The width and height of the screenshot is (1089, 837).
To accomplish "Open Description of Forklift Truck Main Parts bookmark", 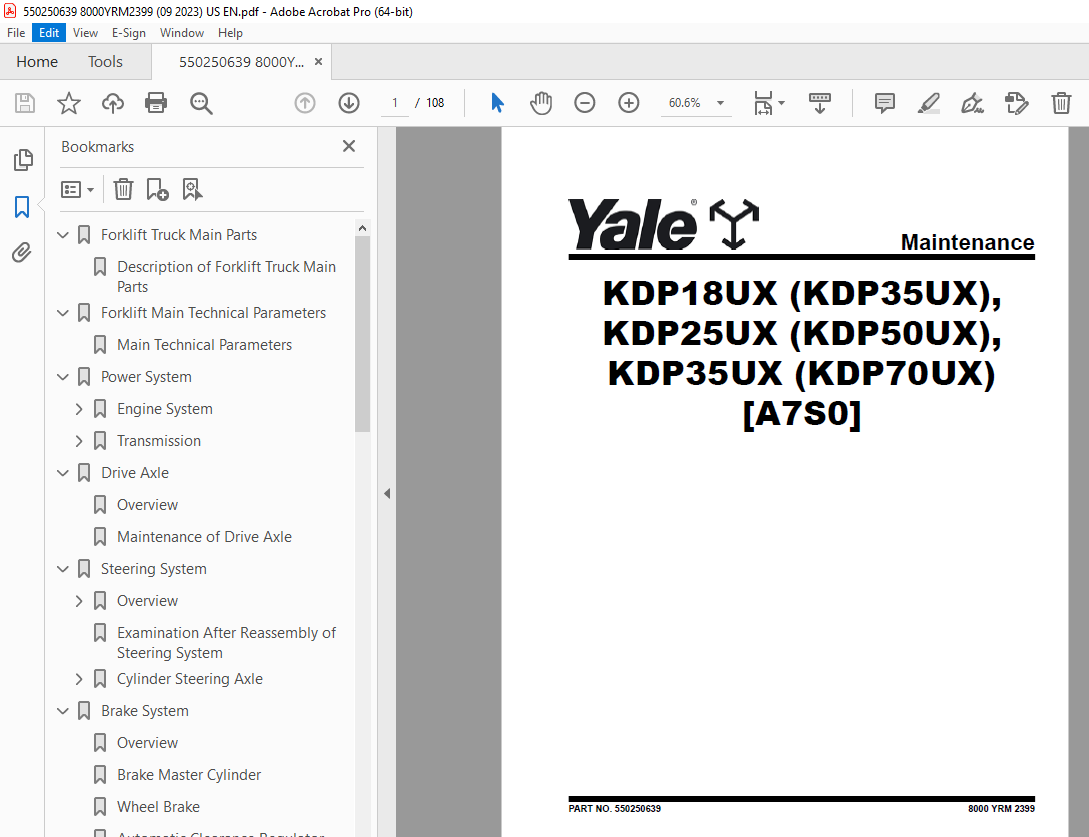I will tap(226, 276).
